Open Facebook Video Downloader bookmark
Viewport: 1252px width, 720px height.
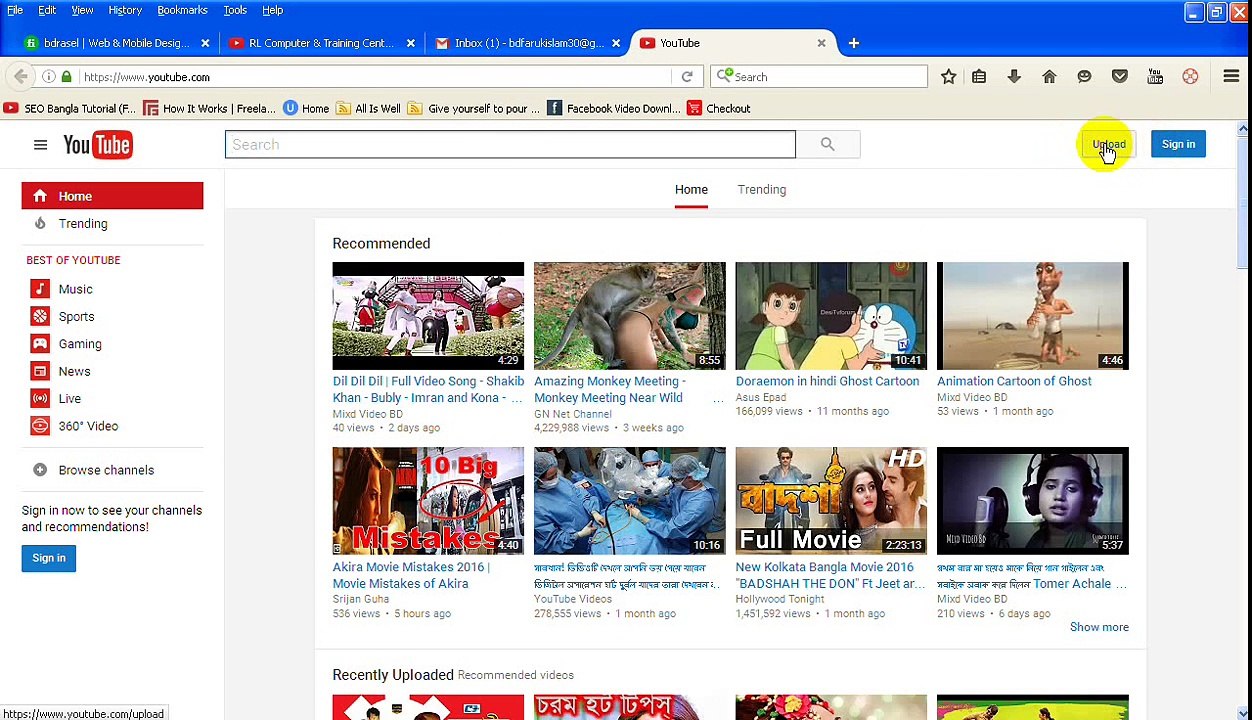pos(614,108)
